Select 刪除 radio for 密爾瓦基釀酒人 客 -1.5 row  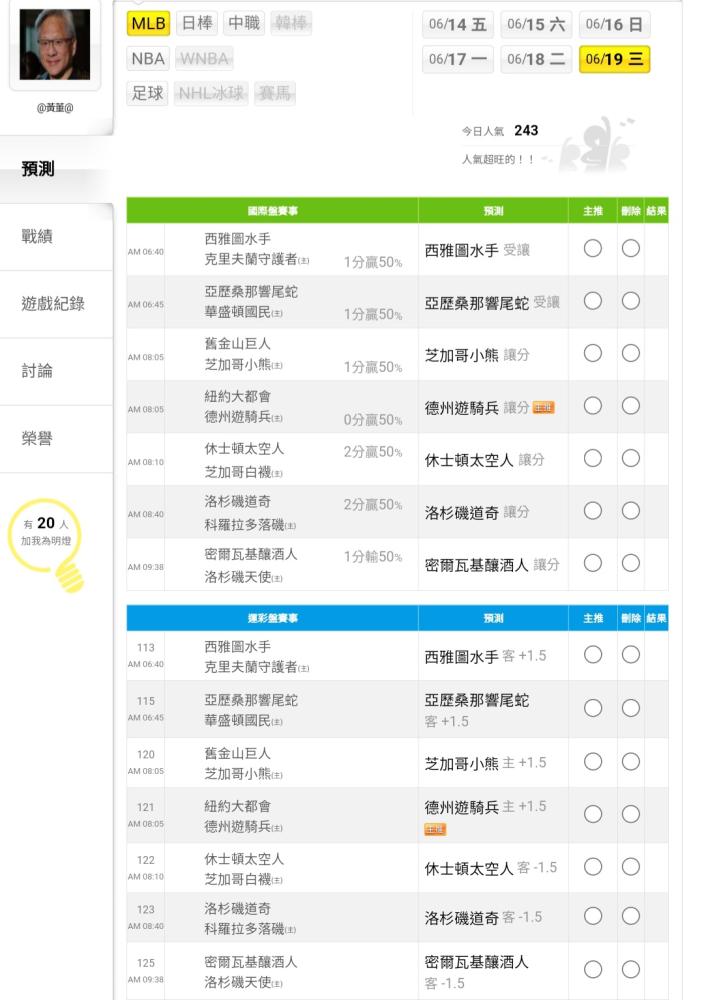630,969
